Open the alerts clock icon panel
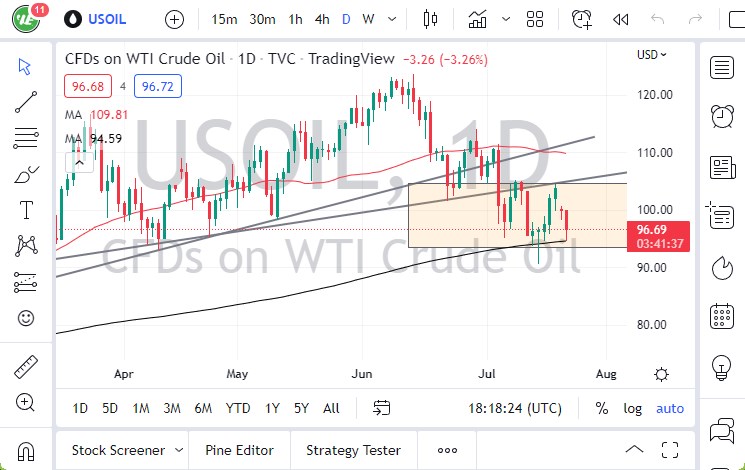This screenshot has height=470, width=745. tap(721, 116)
